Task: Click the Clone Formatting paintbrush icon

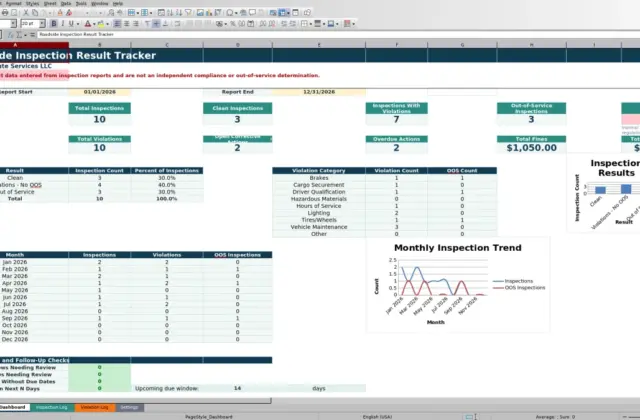Action: pyautogui.click(x=60, y=13)
